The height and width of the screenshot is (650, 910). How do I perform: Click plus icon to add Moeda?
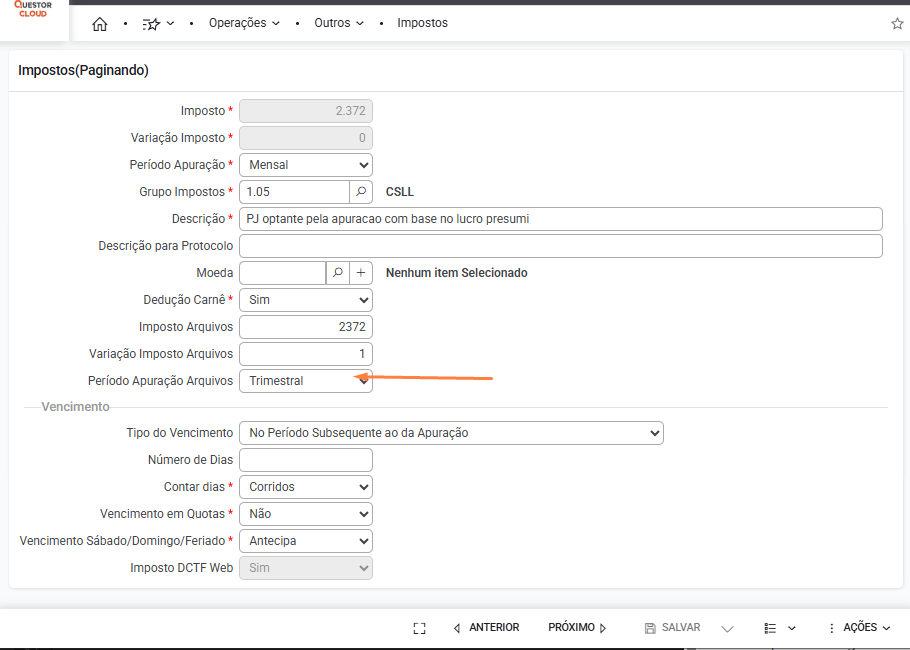(361, 272)
